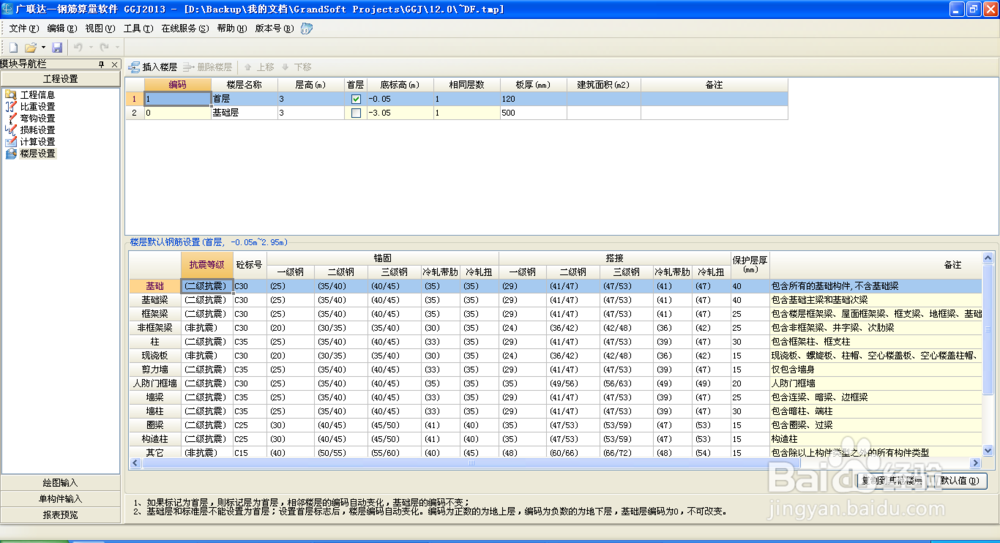Select 比重设置 in the navigation tree

pyautogui.click(x=38, y=107)
